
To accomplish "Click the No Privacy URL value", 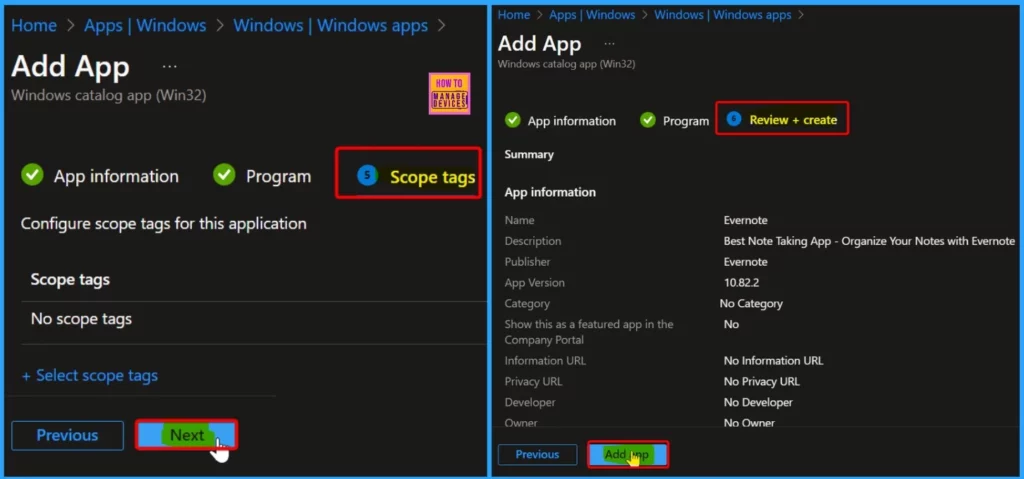I will [761, 382].
